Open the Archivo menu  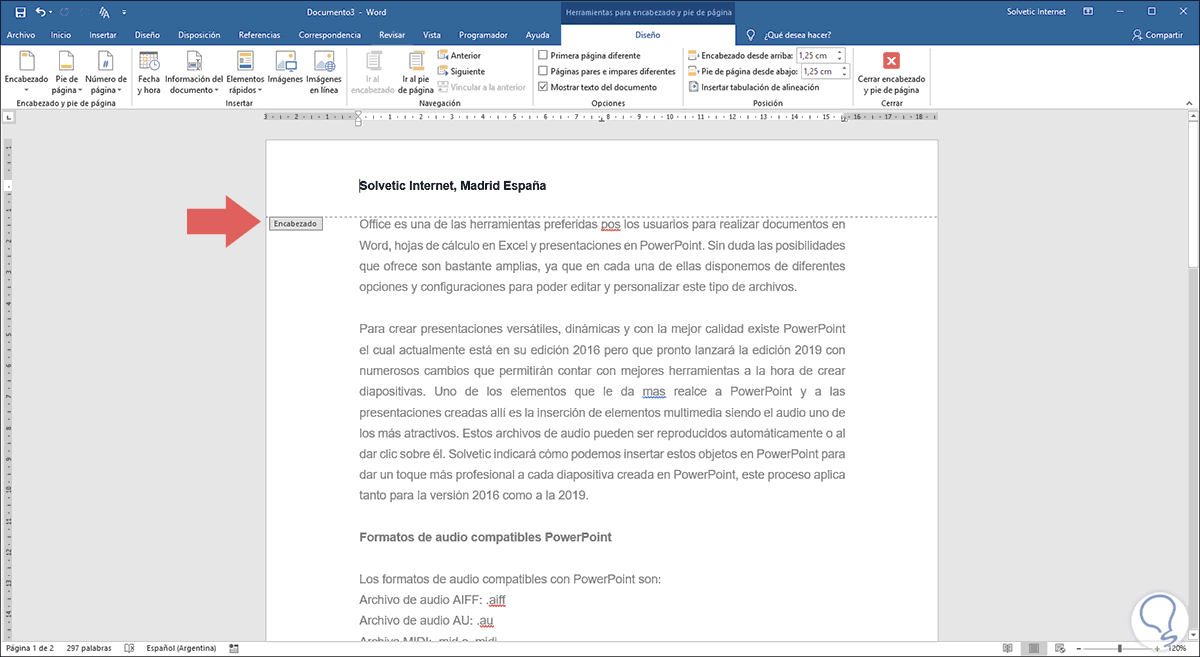pyautogui.click(x=21, y=34)
